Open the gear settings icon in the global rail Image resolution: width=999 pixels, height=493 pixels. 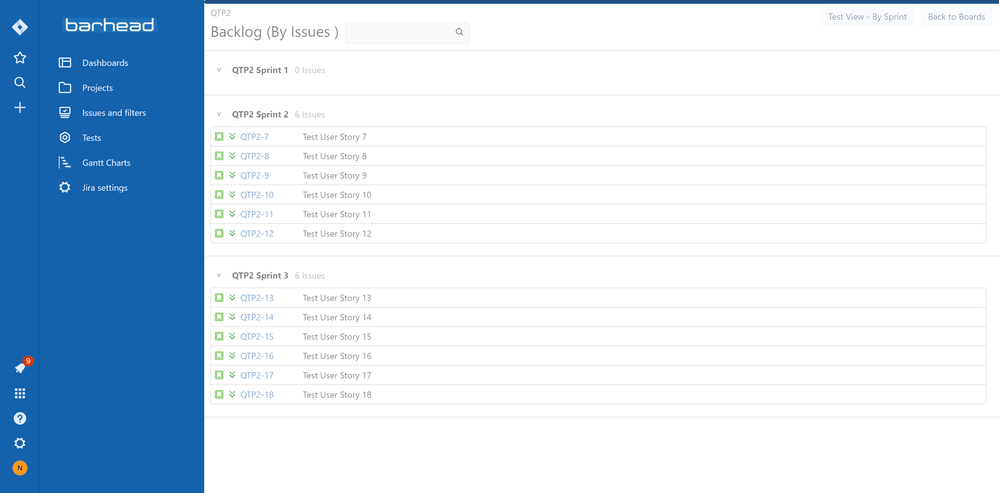point(20,443)
